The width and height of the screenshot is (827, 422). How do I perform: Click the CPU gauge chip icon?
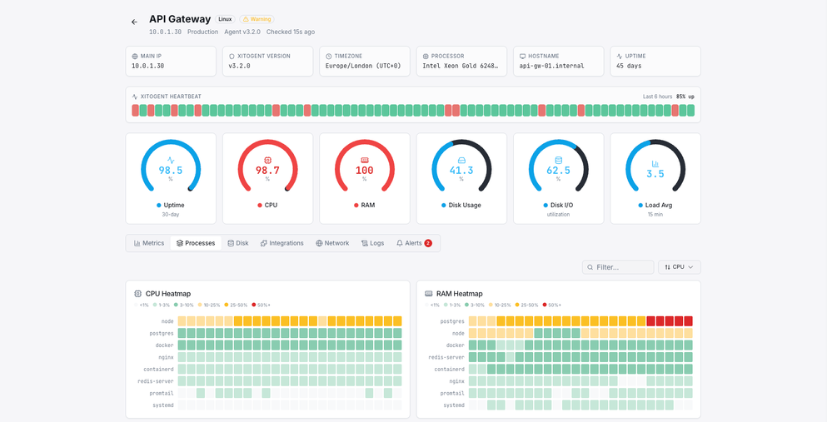267,160
